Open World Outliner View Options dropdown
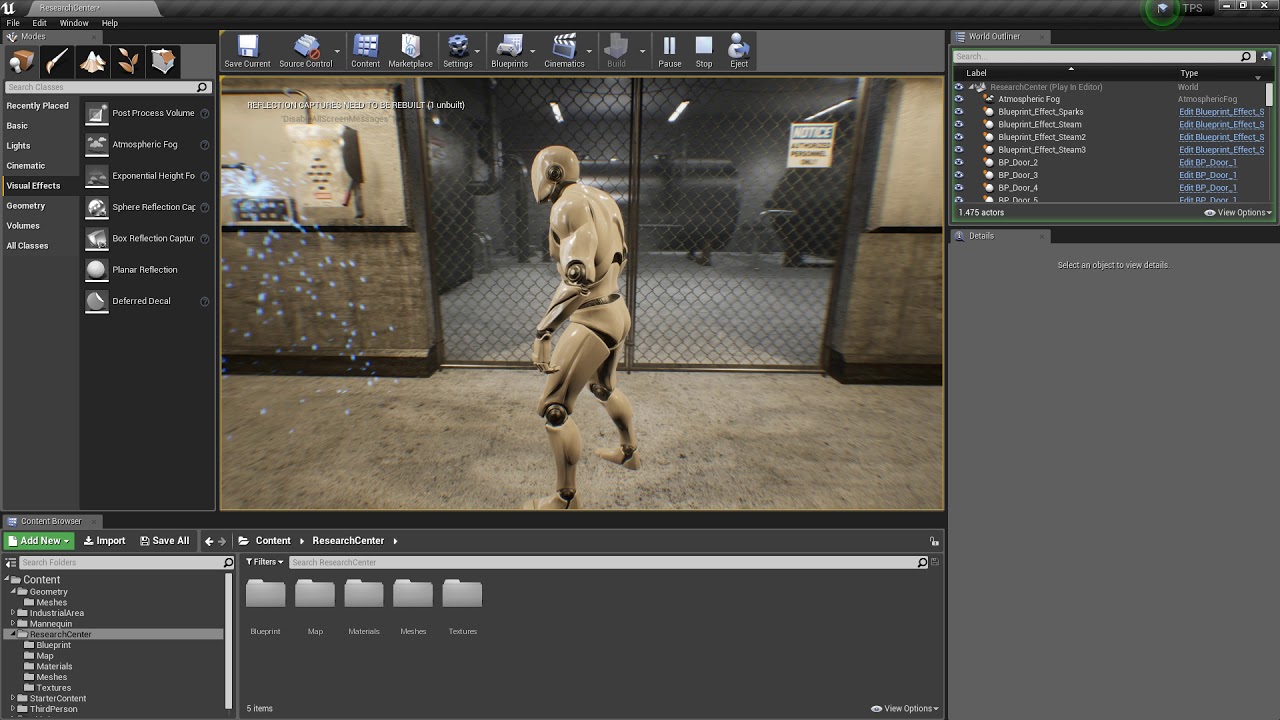Image resolution: width=1280 pixels, height=720 pixels. (x=1238, y=213)
